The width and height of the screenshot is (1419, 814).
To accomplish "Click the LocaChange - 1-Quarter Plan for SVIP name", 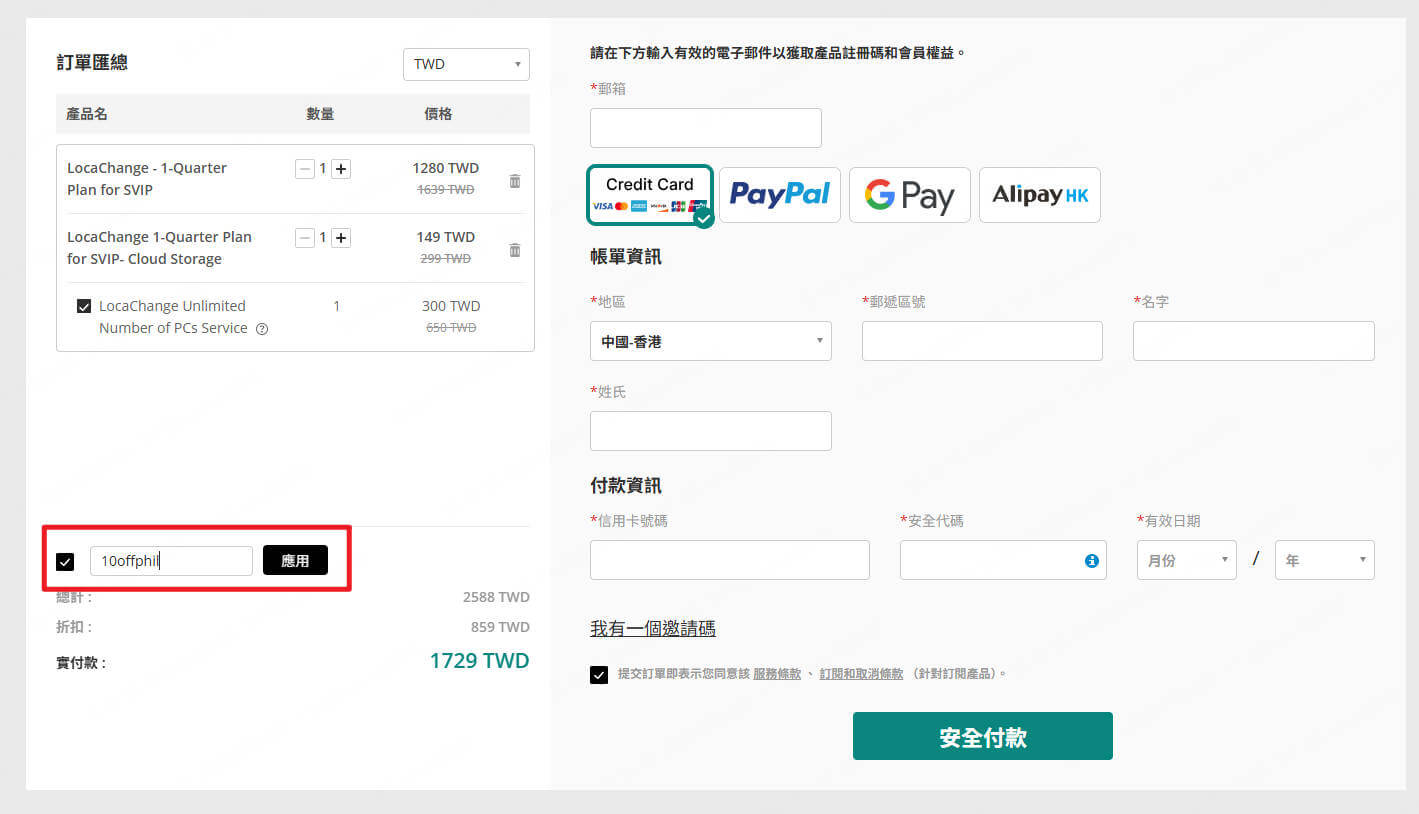I will coord(147,179).
